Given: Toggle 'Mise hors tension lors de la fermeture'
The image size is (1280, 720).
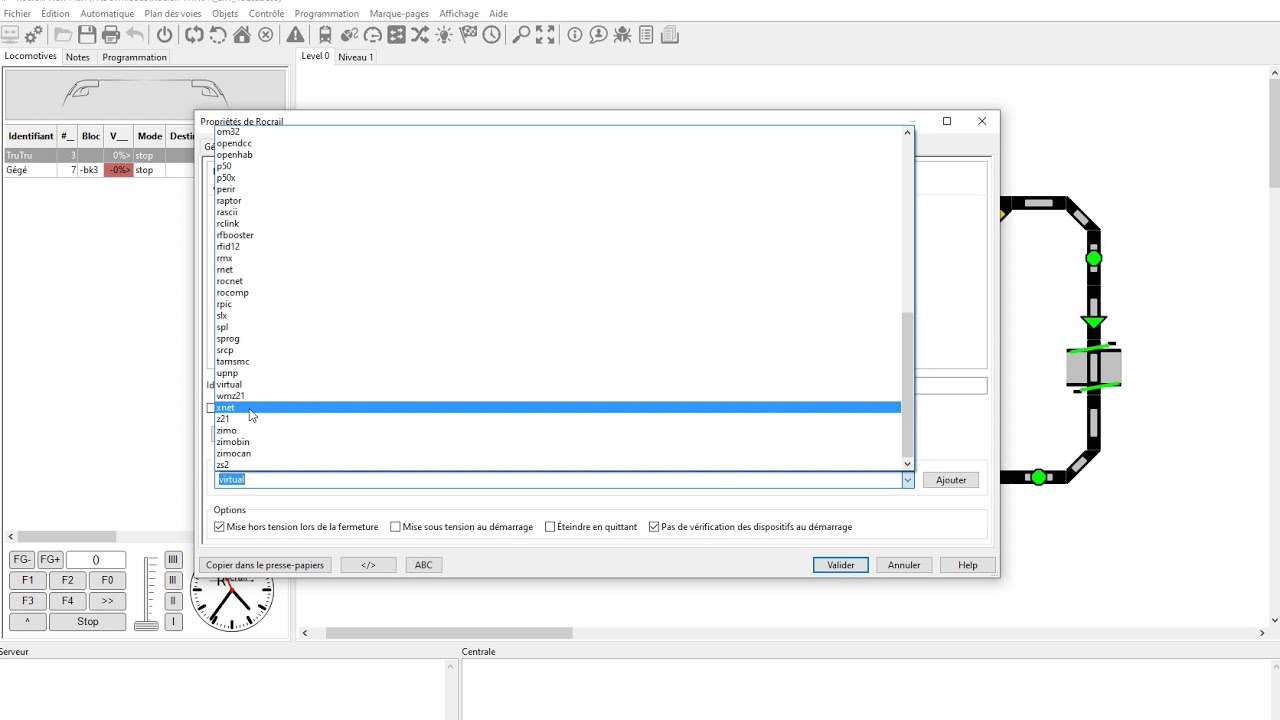Looking at the screenshot, I should tap(296, 527).
